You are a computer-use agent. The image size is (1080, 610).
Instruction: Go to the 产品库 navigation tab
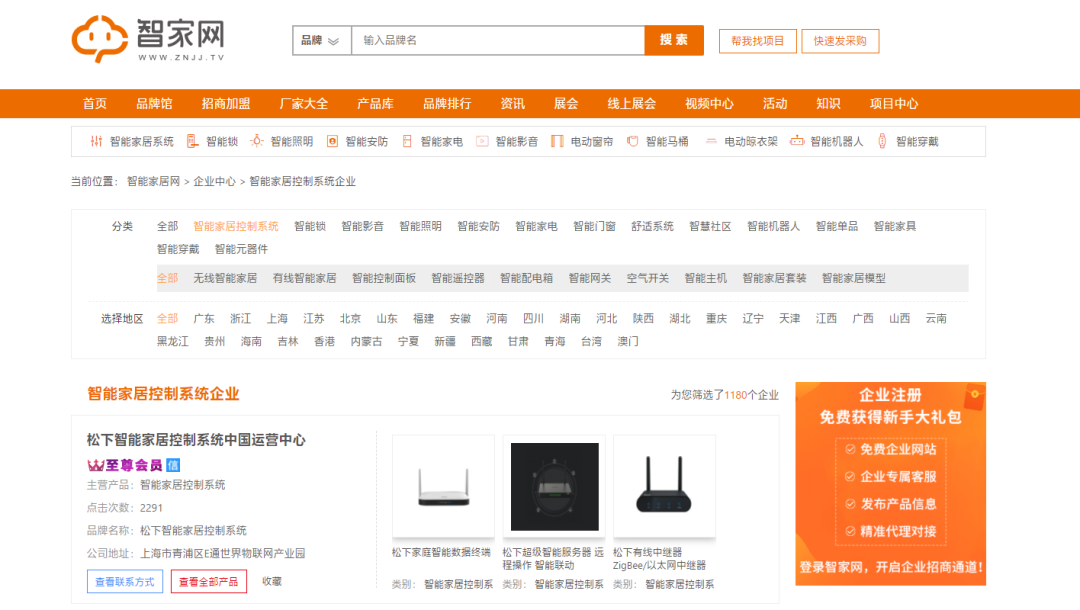(375, 104)
